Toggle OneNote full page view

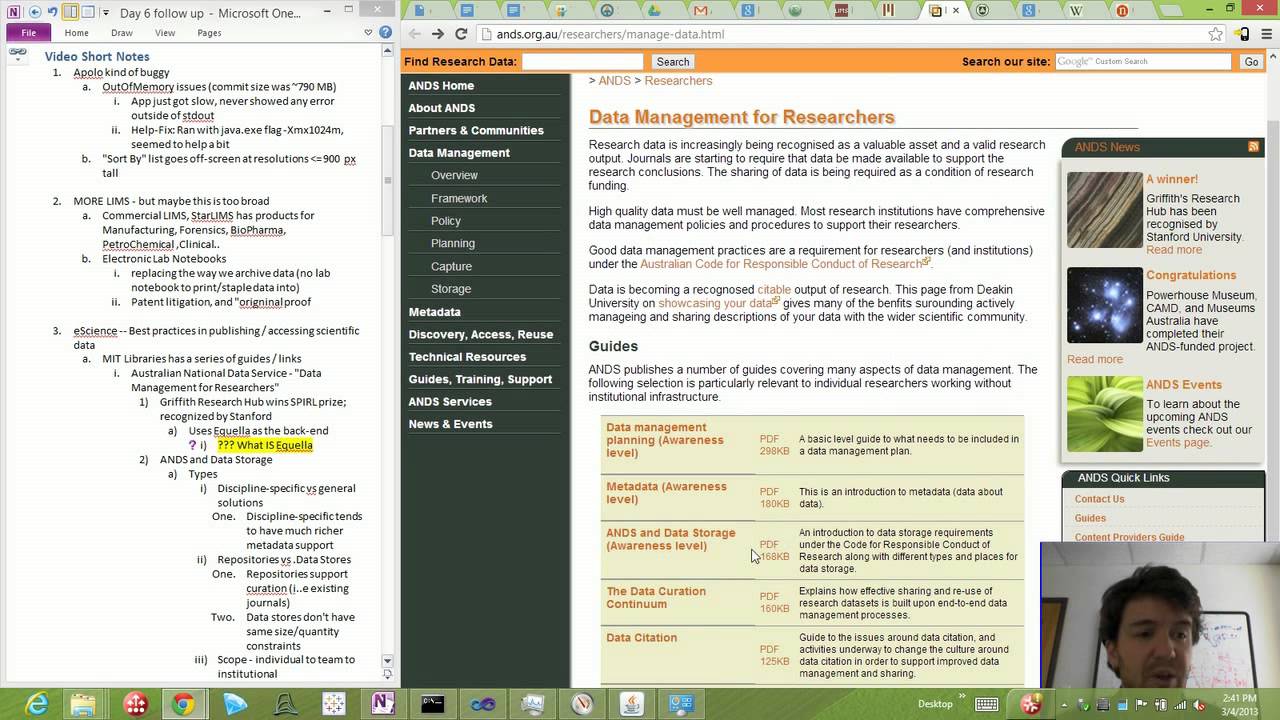coord(88,12)
